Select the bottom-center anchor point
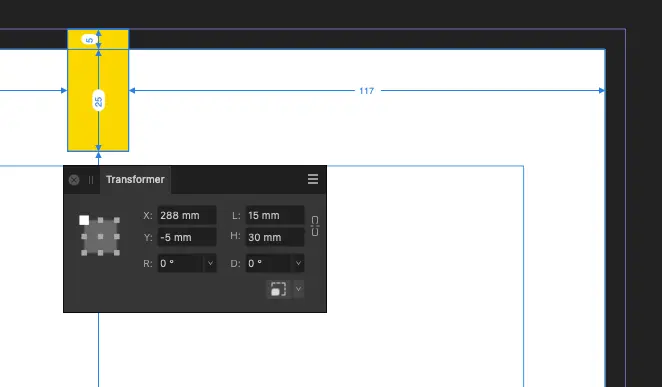Screen dimensions: 662x387 [x=100, y=253]
